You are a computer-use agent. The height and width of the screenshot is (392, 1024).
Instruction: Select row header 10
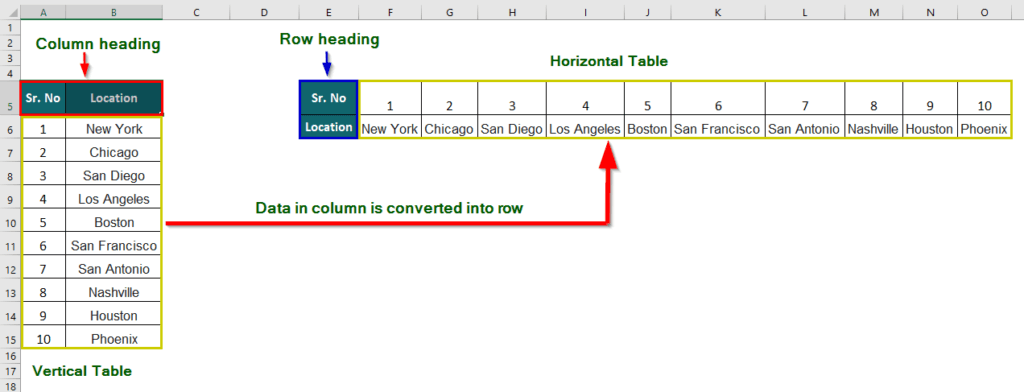pyautogui.click(x=10, y=223)
